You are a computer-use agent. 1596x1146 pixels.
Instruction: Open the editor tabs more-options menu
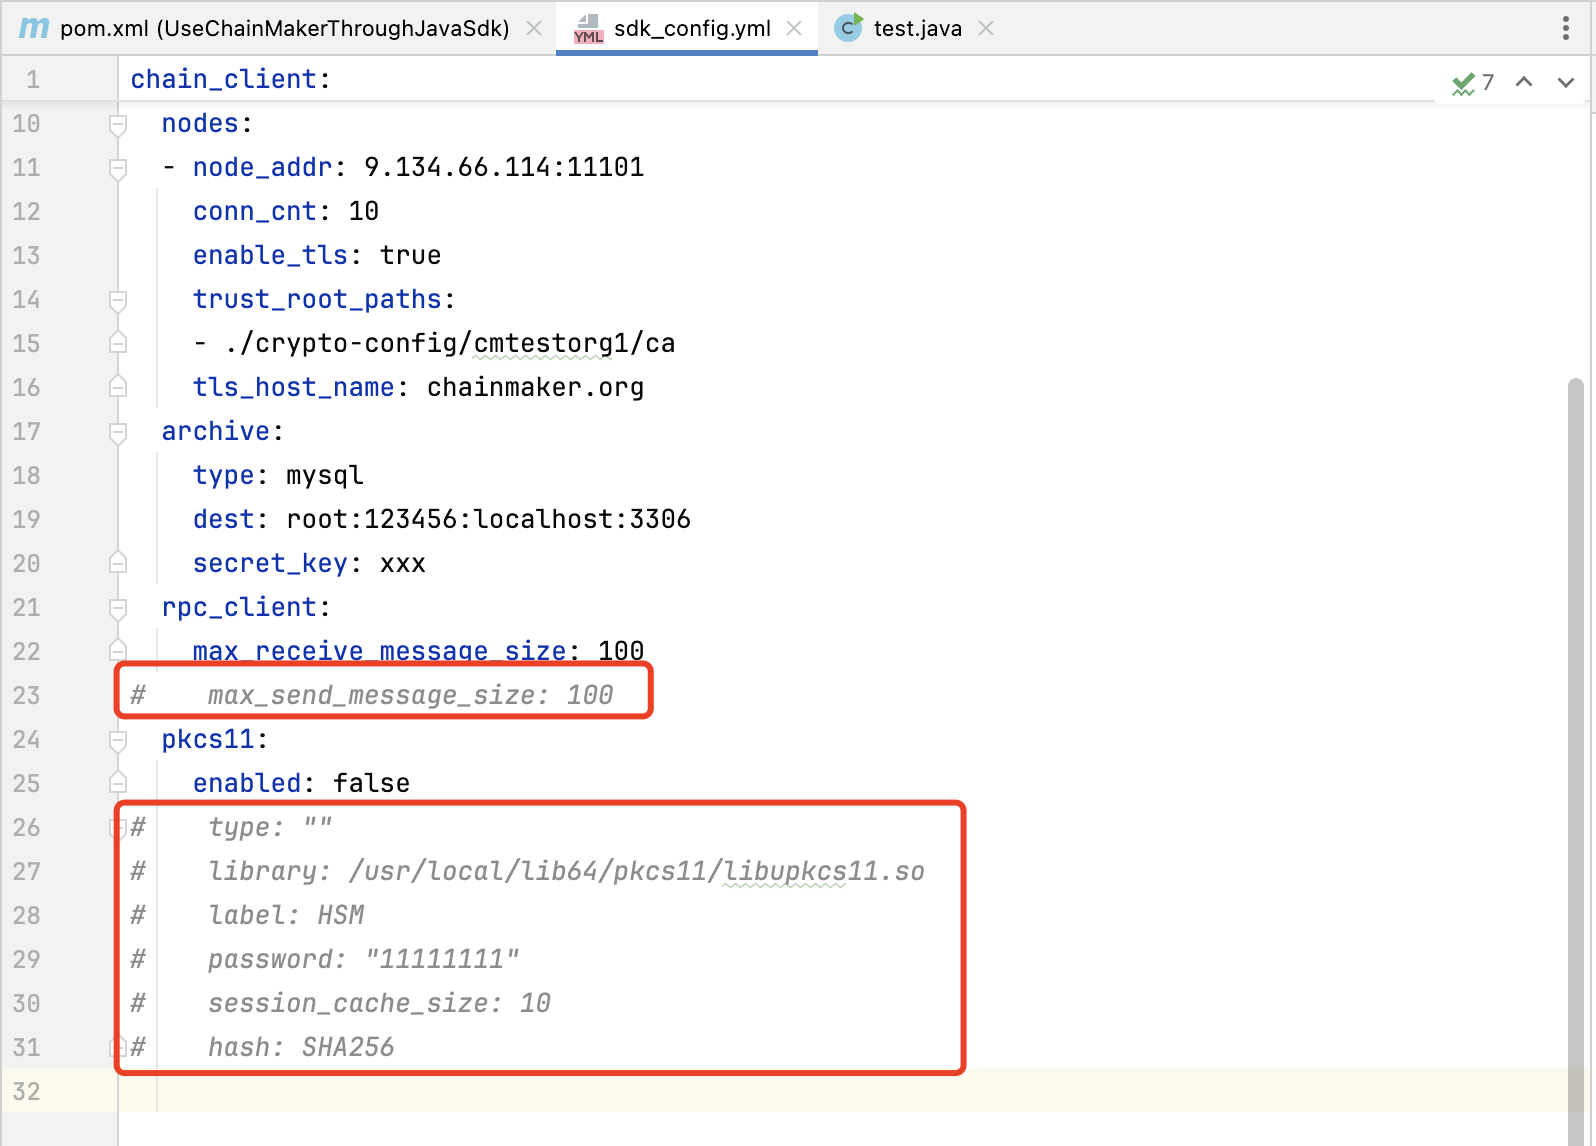click(x=1565, y=28)
